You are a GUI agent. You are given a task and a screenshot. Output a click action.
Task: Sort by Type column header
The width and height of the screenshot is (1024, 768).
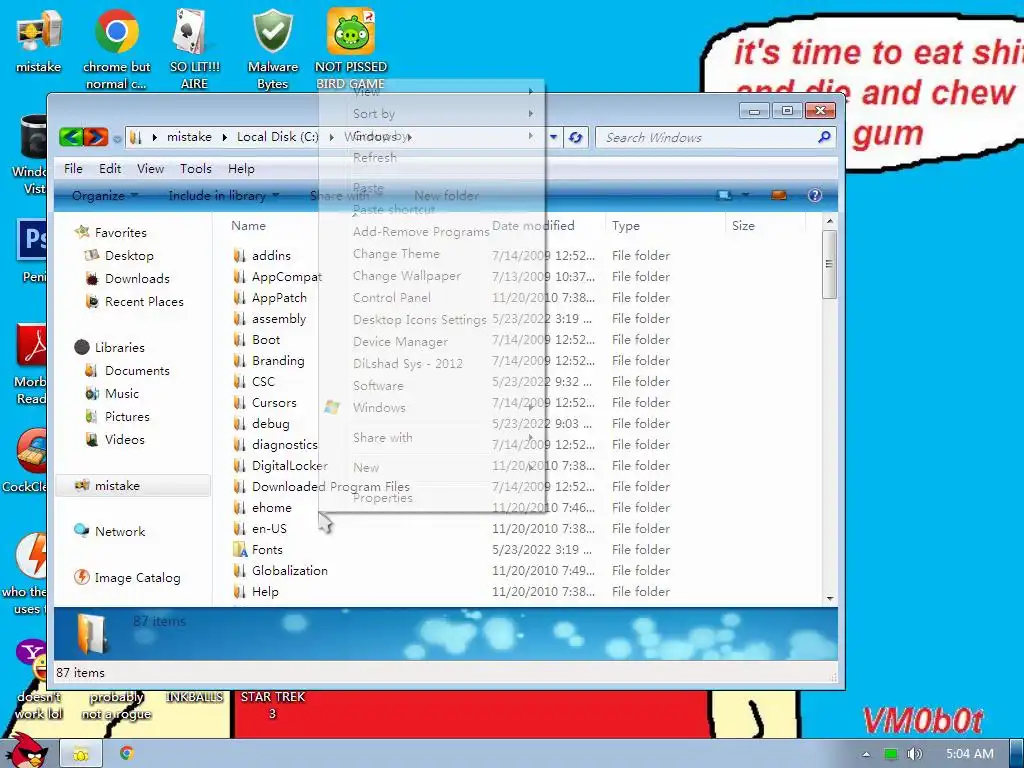[626, 225]
